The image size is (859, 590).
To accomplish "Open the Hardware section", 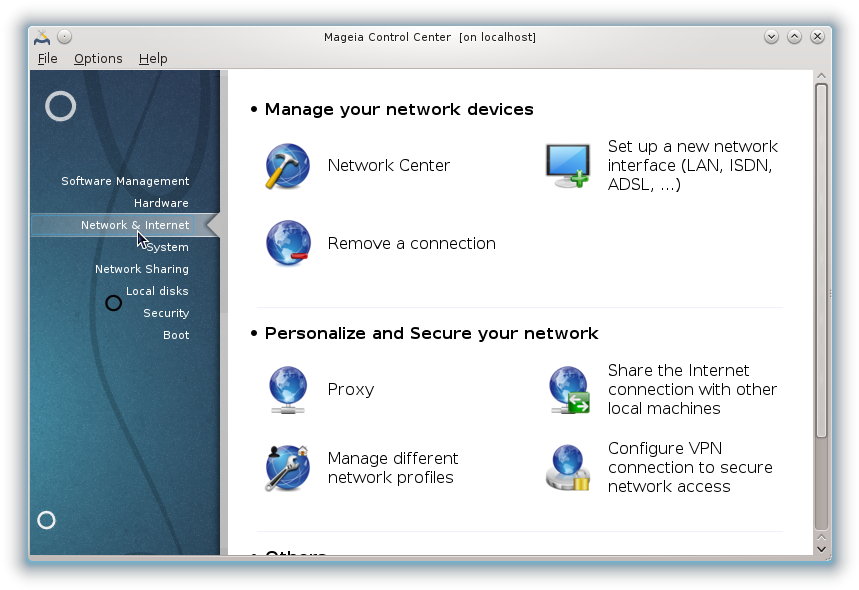I will pyautogui.click(x=160, y=203).
